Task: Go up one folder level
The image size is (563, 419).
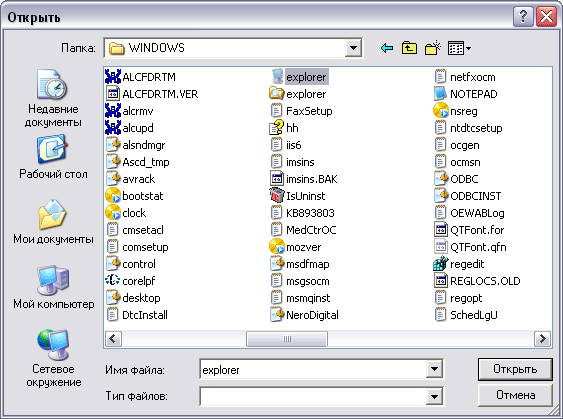Action: point(409,48)
